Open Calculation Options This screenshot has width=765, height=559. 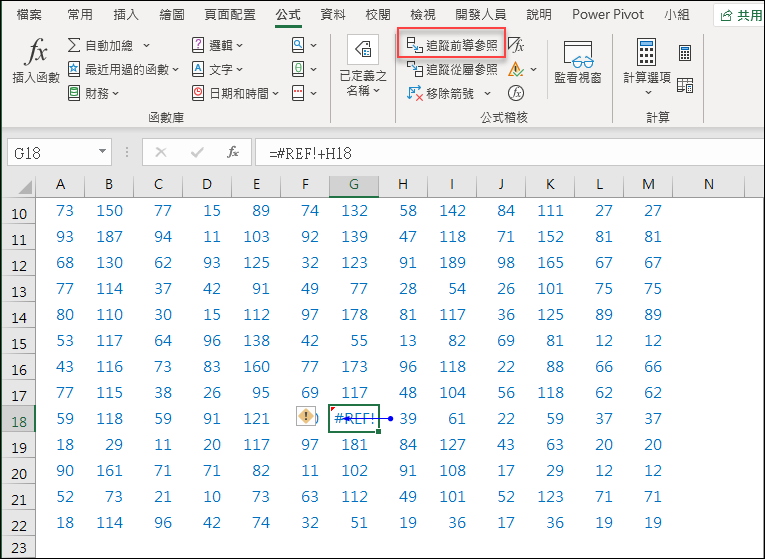click(x=647, y=66)
